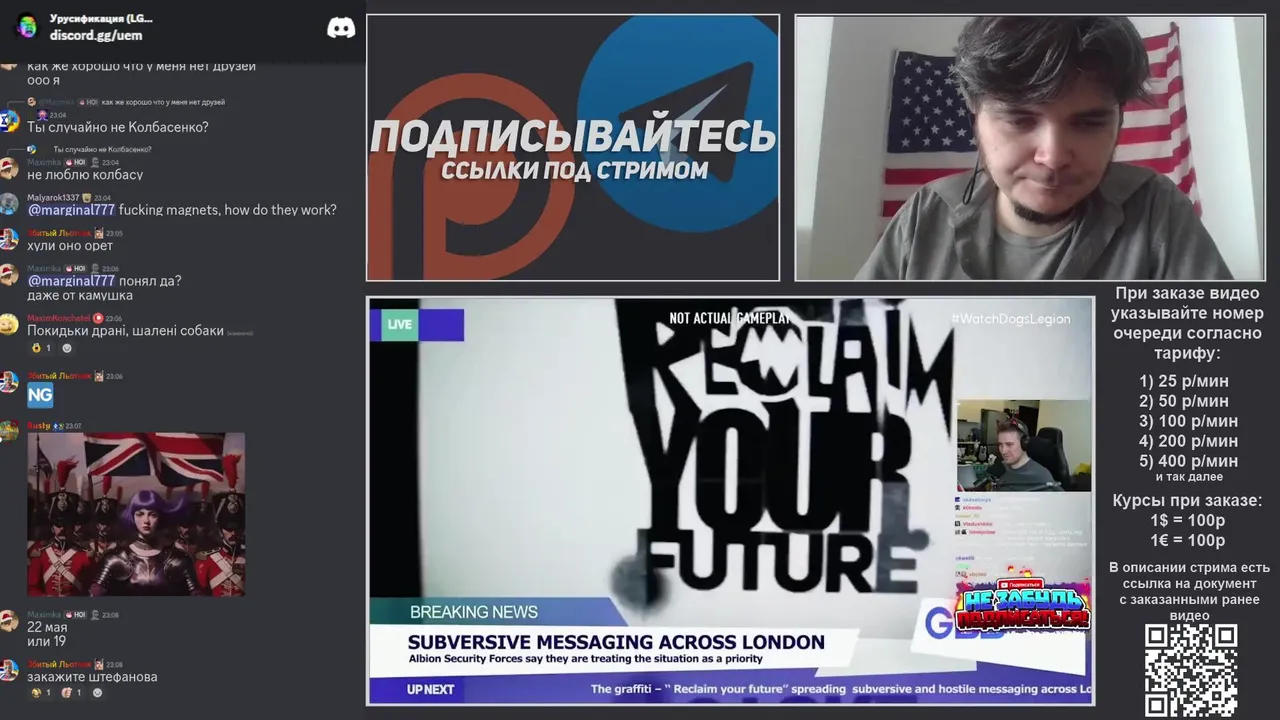Image resolution: width=1280 pixels, height=720 pixels.
Task: Click the avatar beside the NG emoji message
Action: coord(9,382)
